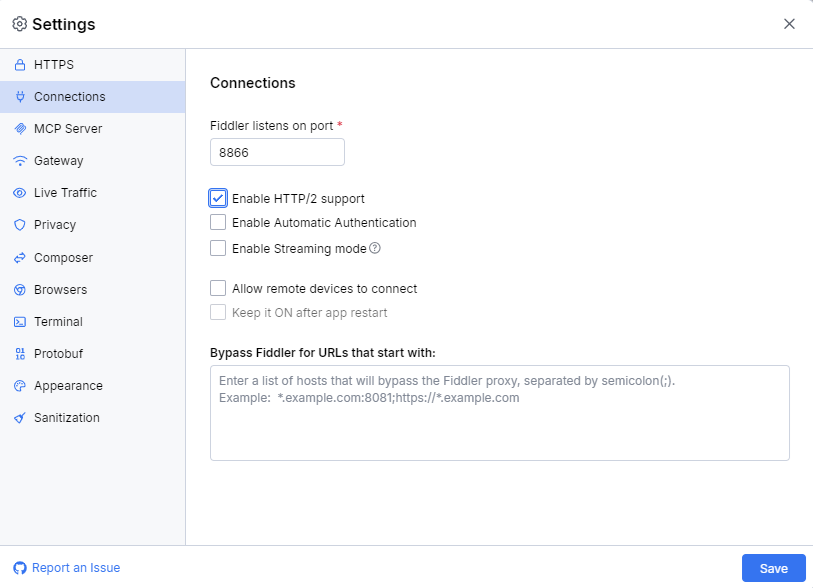Select the HTTPS lock icon in sidebar

pyautogui.click(x=22, y=64)
